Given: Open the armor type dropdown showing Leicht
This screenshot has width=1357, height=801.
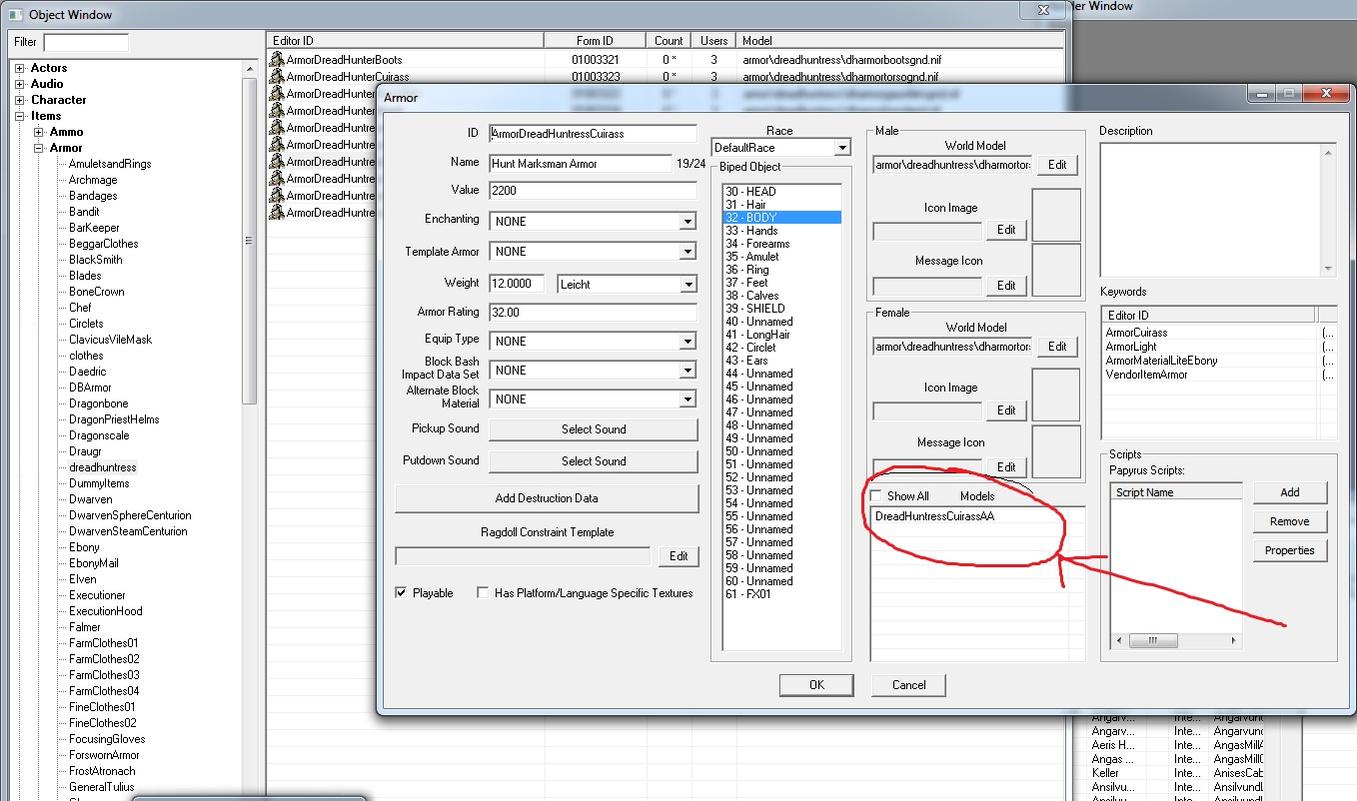Looking at the screenshot, I should (x=687, y=285).
